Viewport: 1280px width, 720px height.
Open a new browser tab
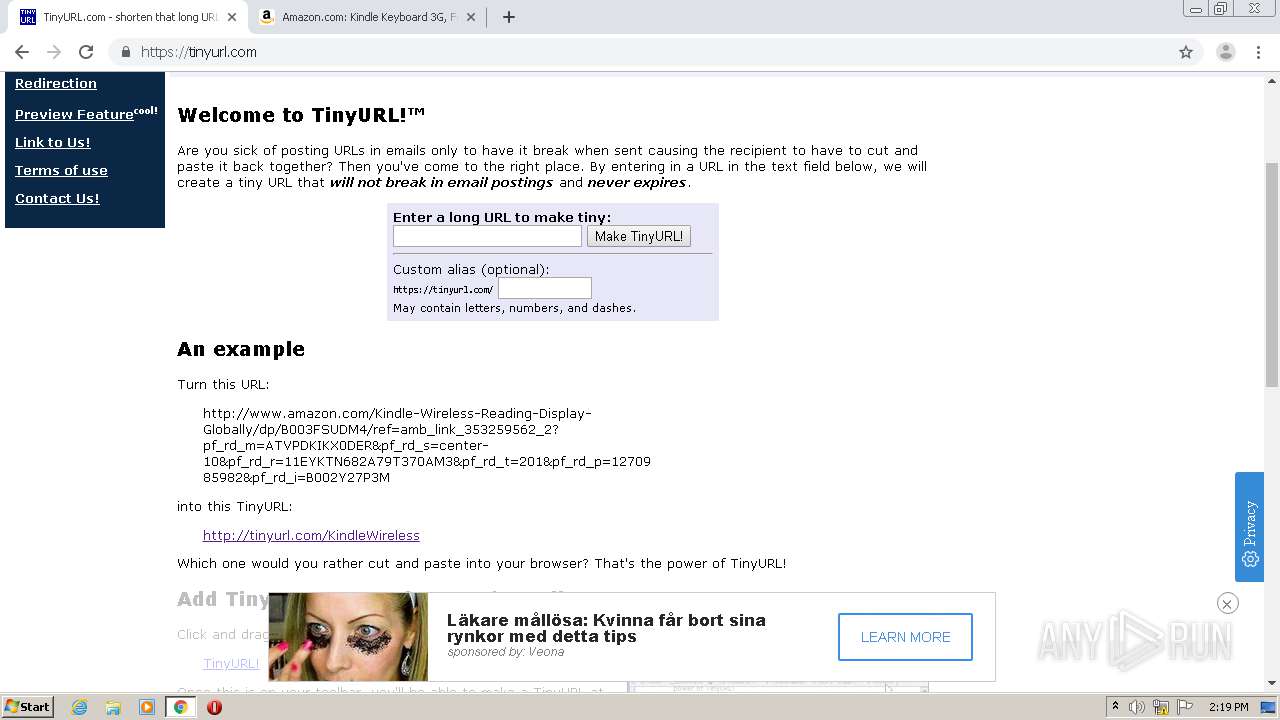[508, 17]
